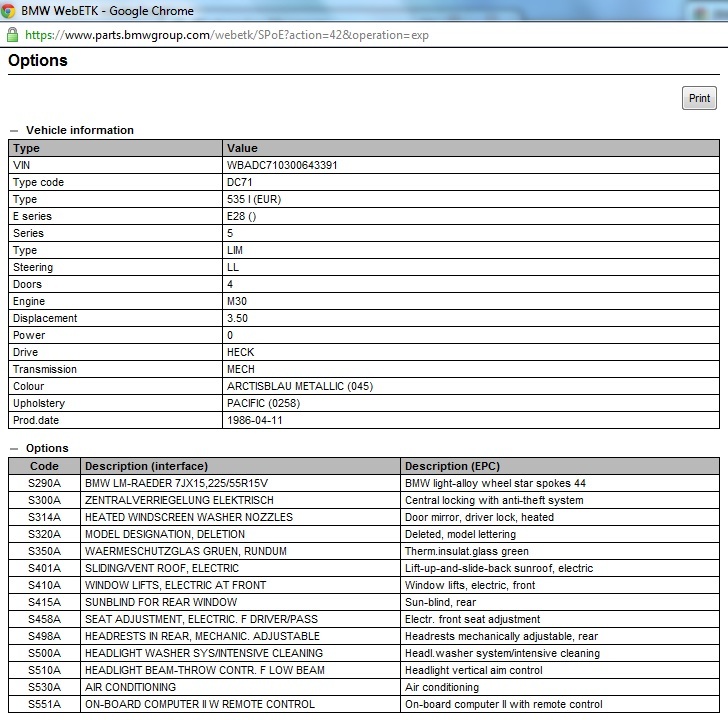Click the Description (EPC) column header

[x=560, y=466]
